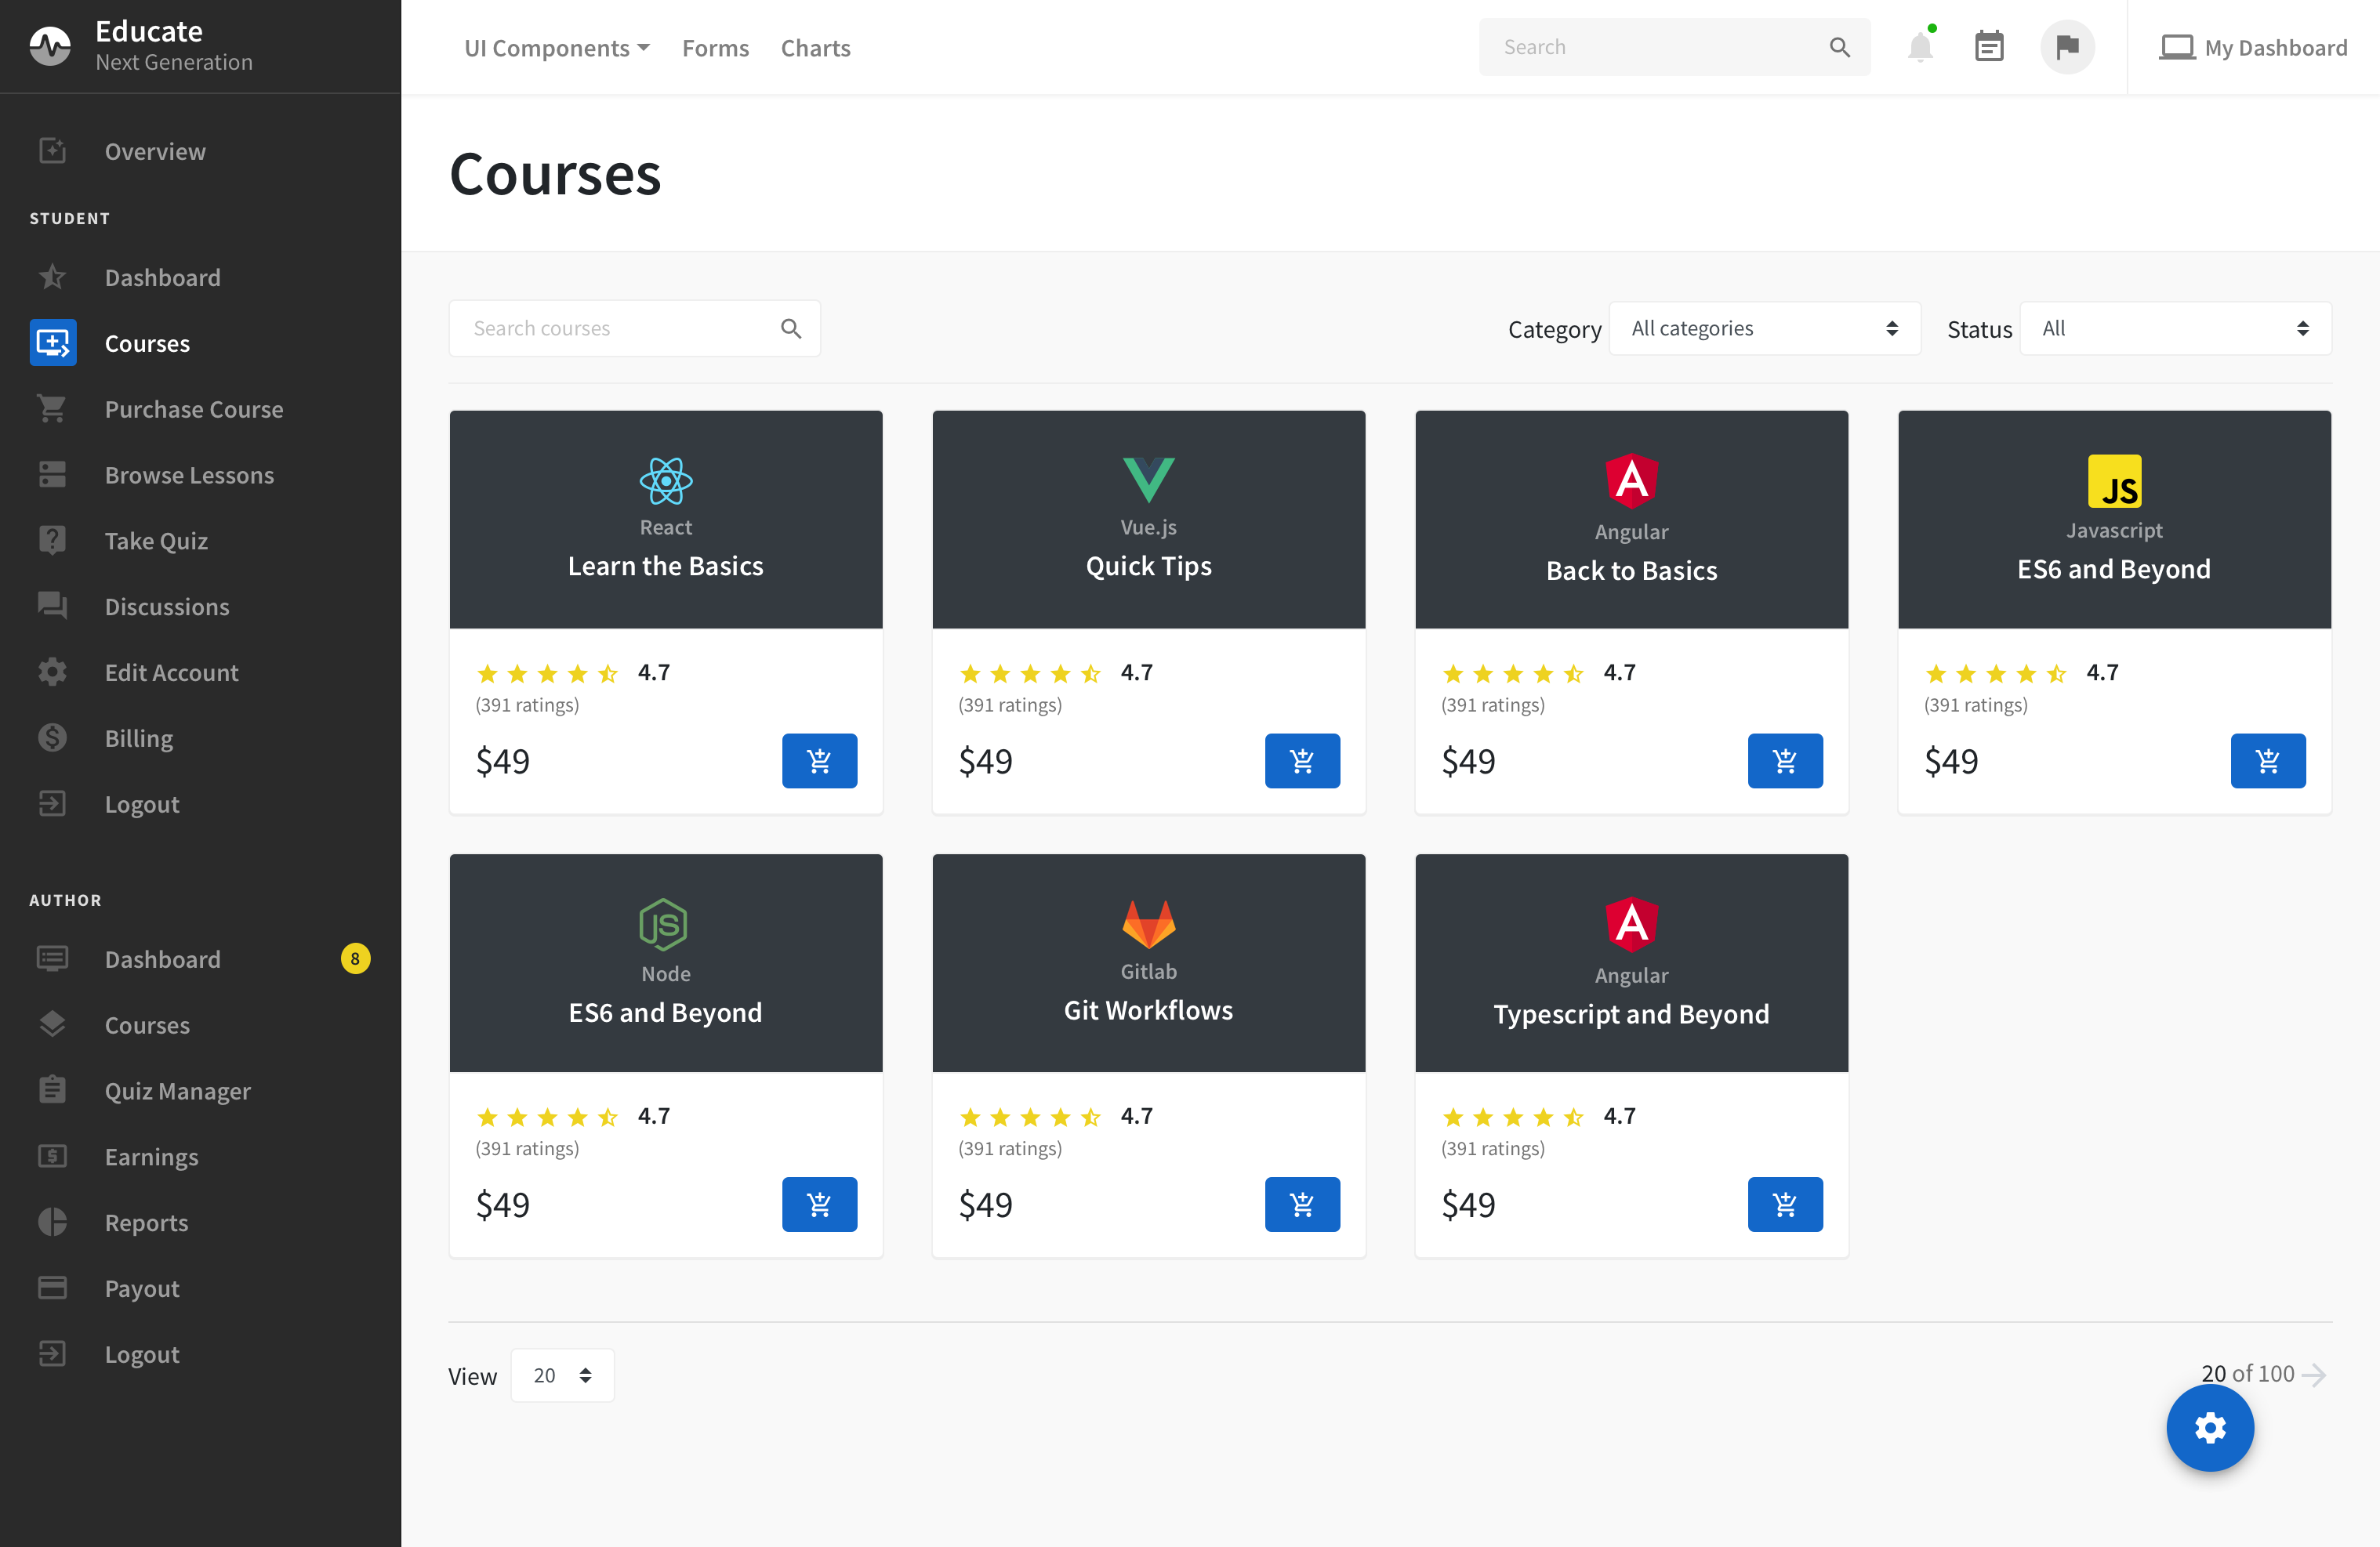Image resolution: width=2380 pixels, height=1547 pixels.
Task: Open Quiz Manager in Author section
Action: point(178,1091)
